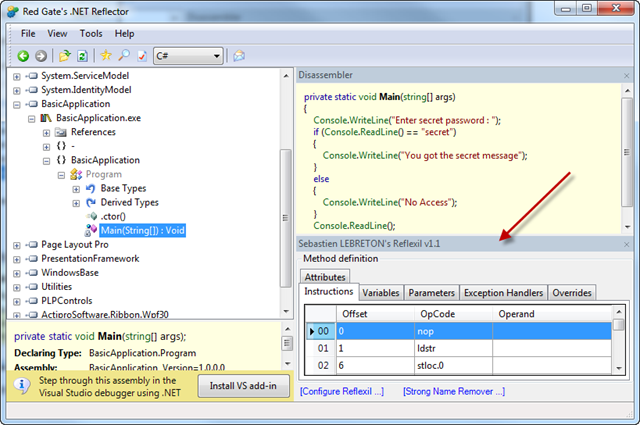
Task: Click the Refresh toolbar icon
Action: [82, 56]
